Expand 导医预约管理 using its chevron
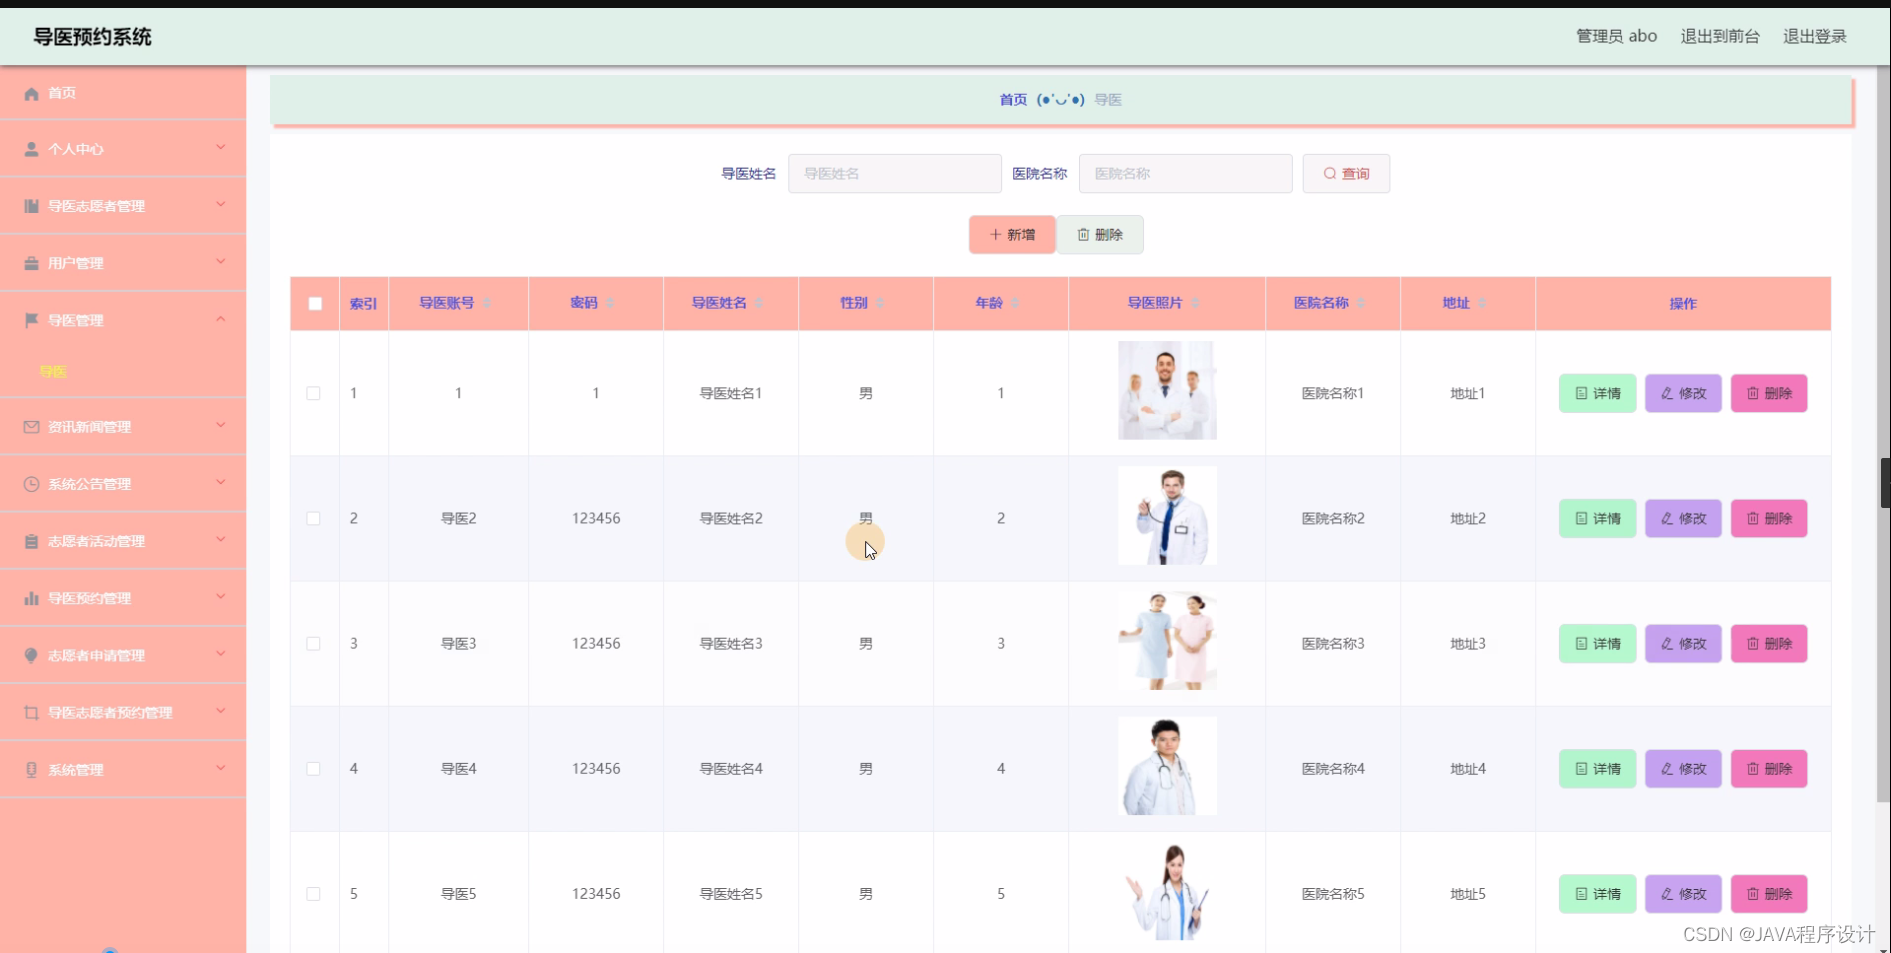This screenshot has height=953, width=1891. [x=221, y=597]
